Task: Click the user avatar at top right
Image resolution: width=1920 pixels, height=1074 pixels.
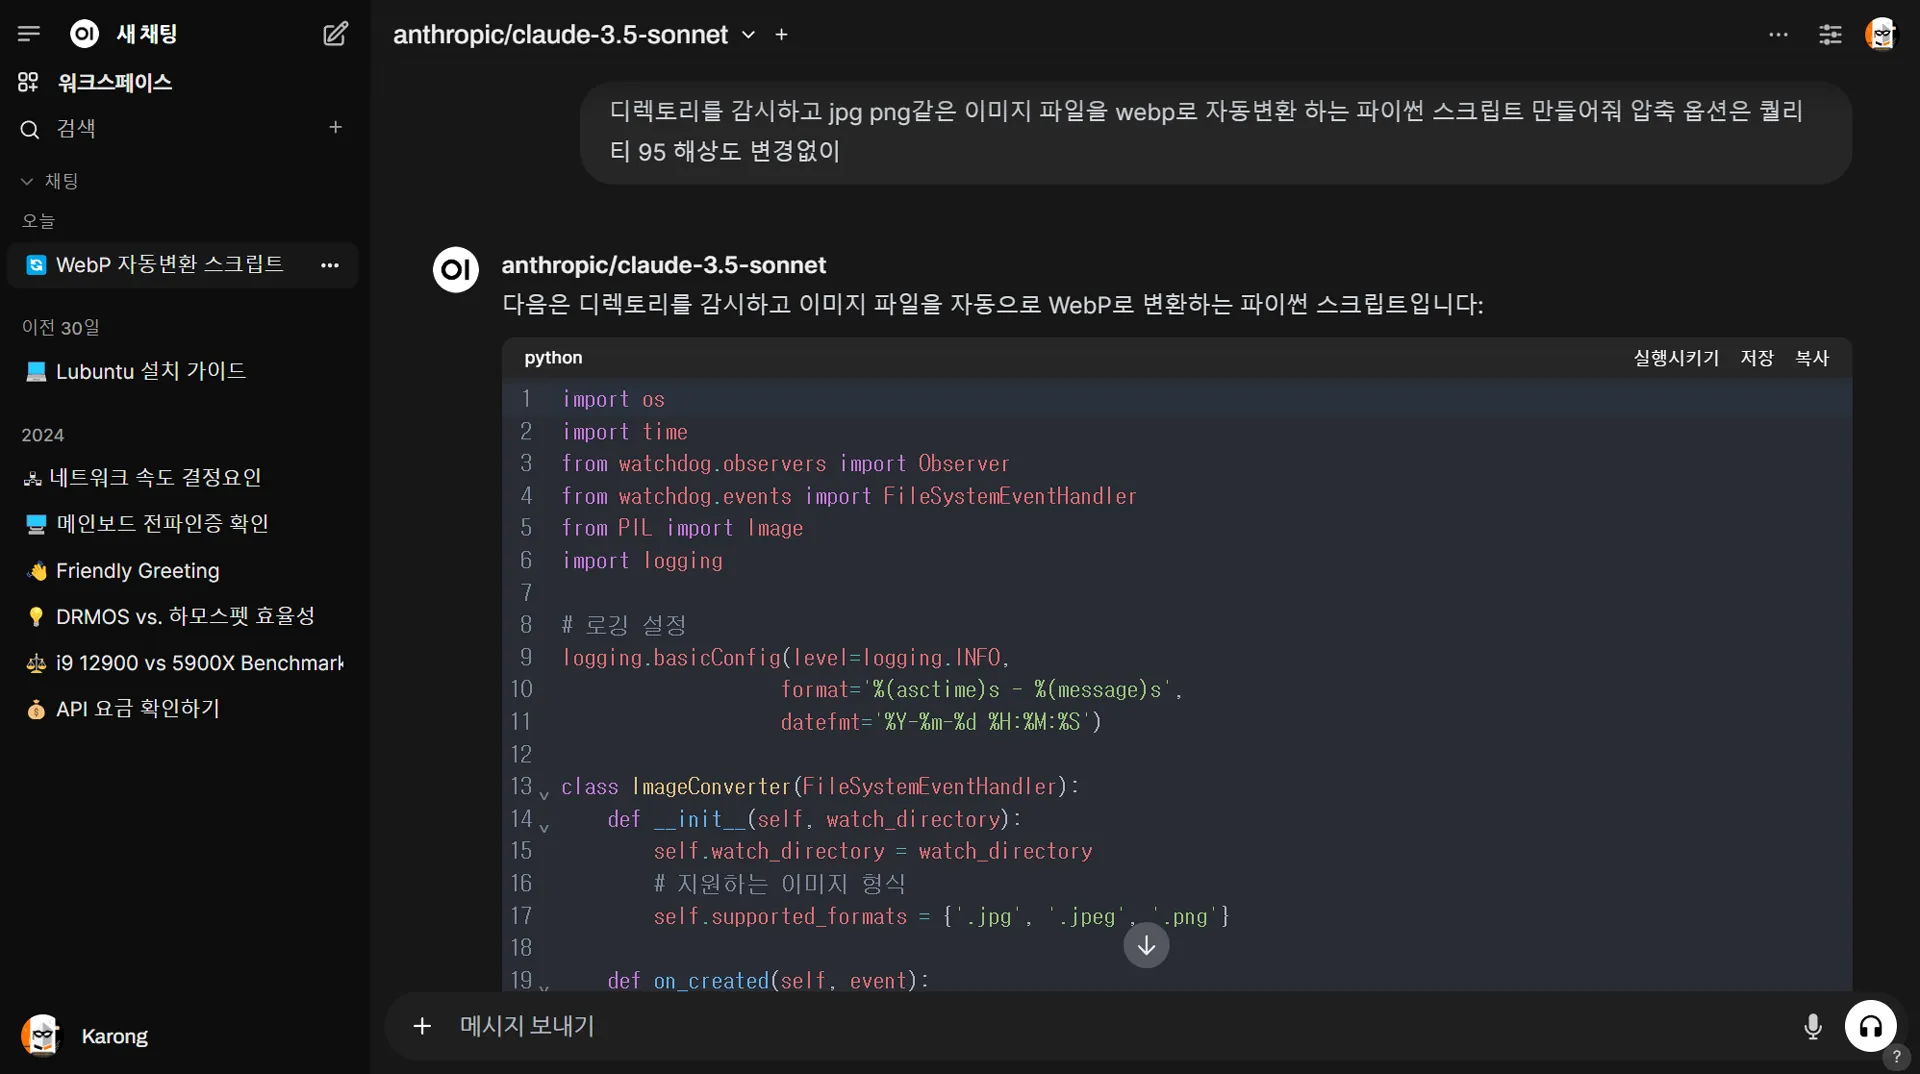Action: click(x=1881, y=34)
